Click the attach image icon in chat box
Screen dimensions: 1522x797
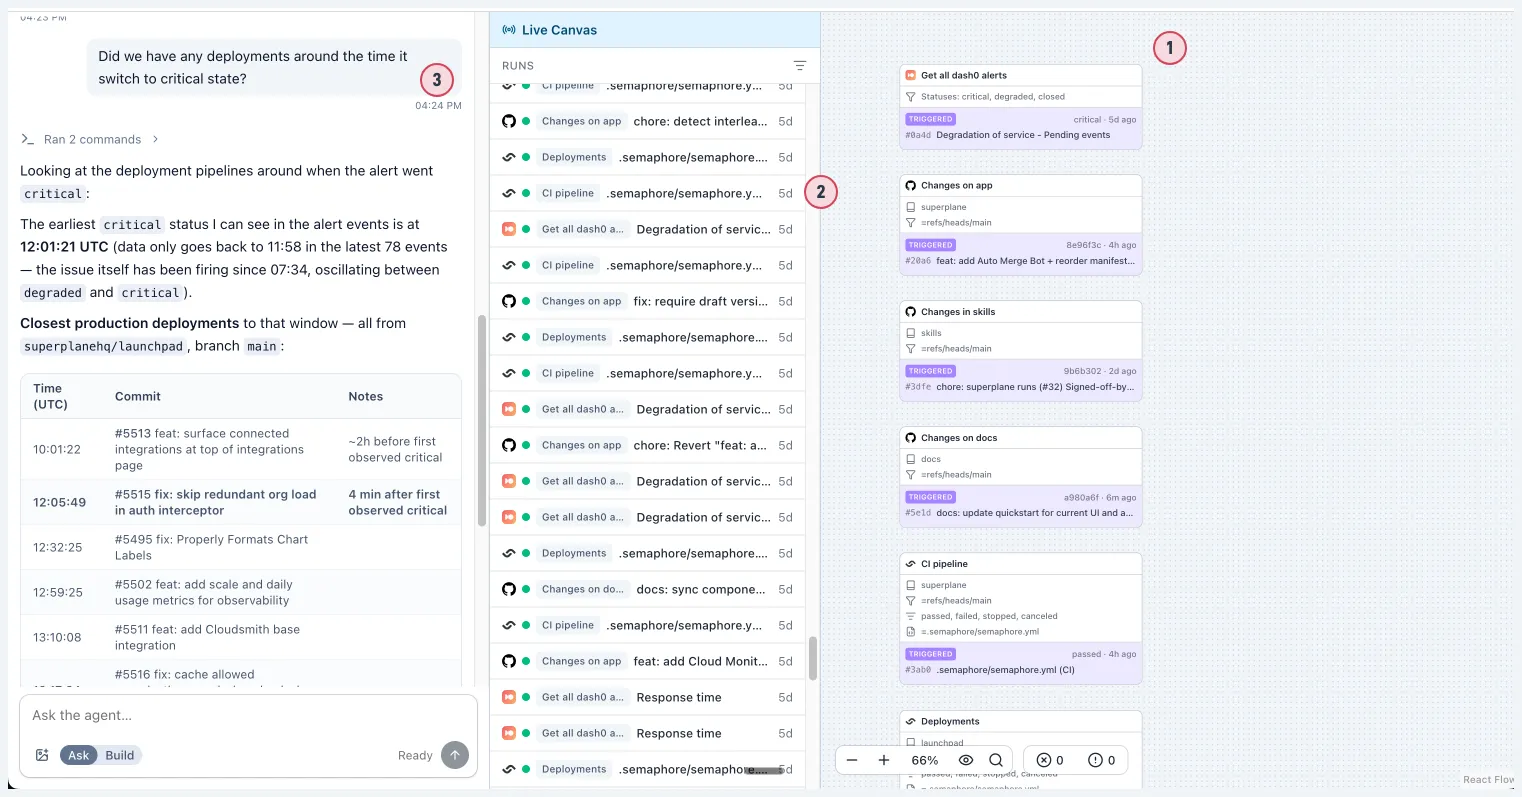click(42, 755)
